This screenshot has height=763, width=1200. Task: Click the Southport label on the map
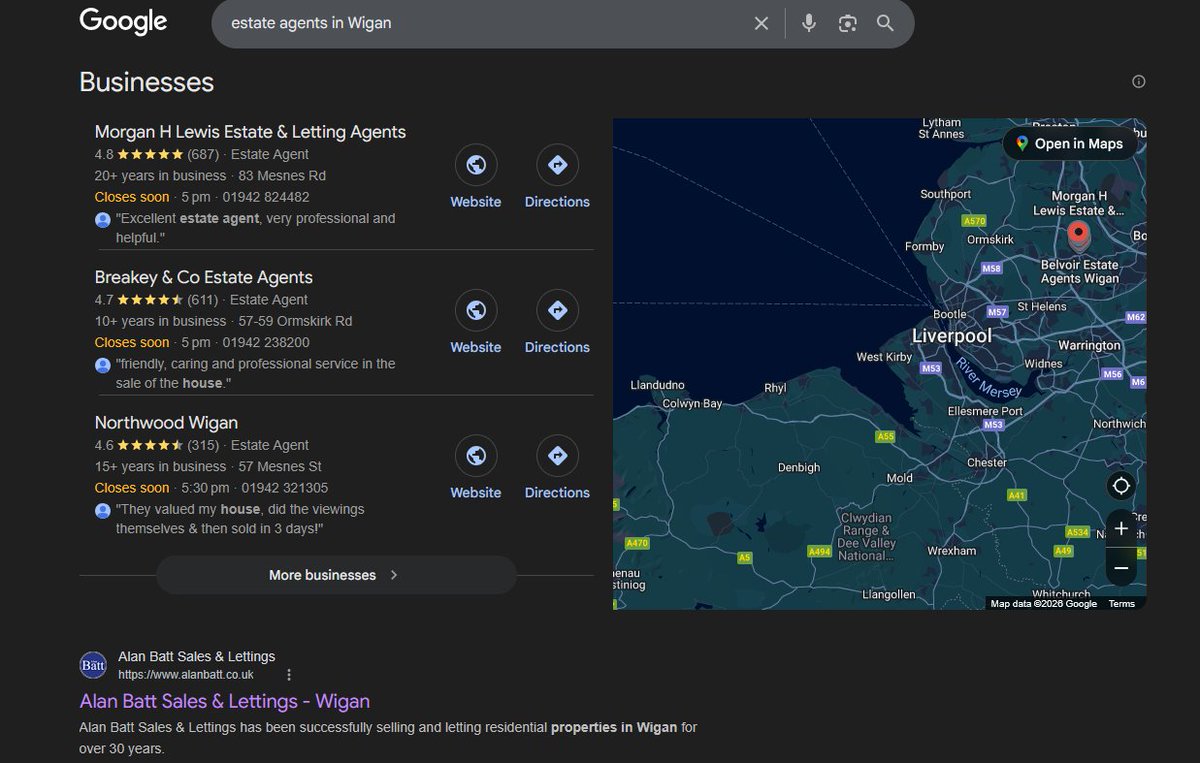pyautogui.click(x=945, y=194)
